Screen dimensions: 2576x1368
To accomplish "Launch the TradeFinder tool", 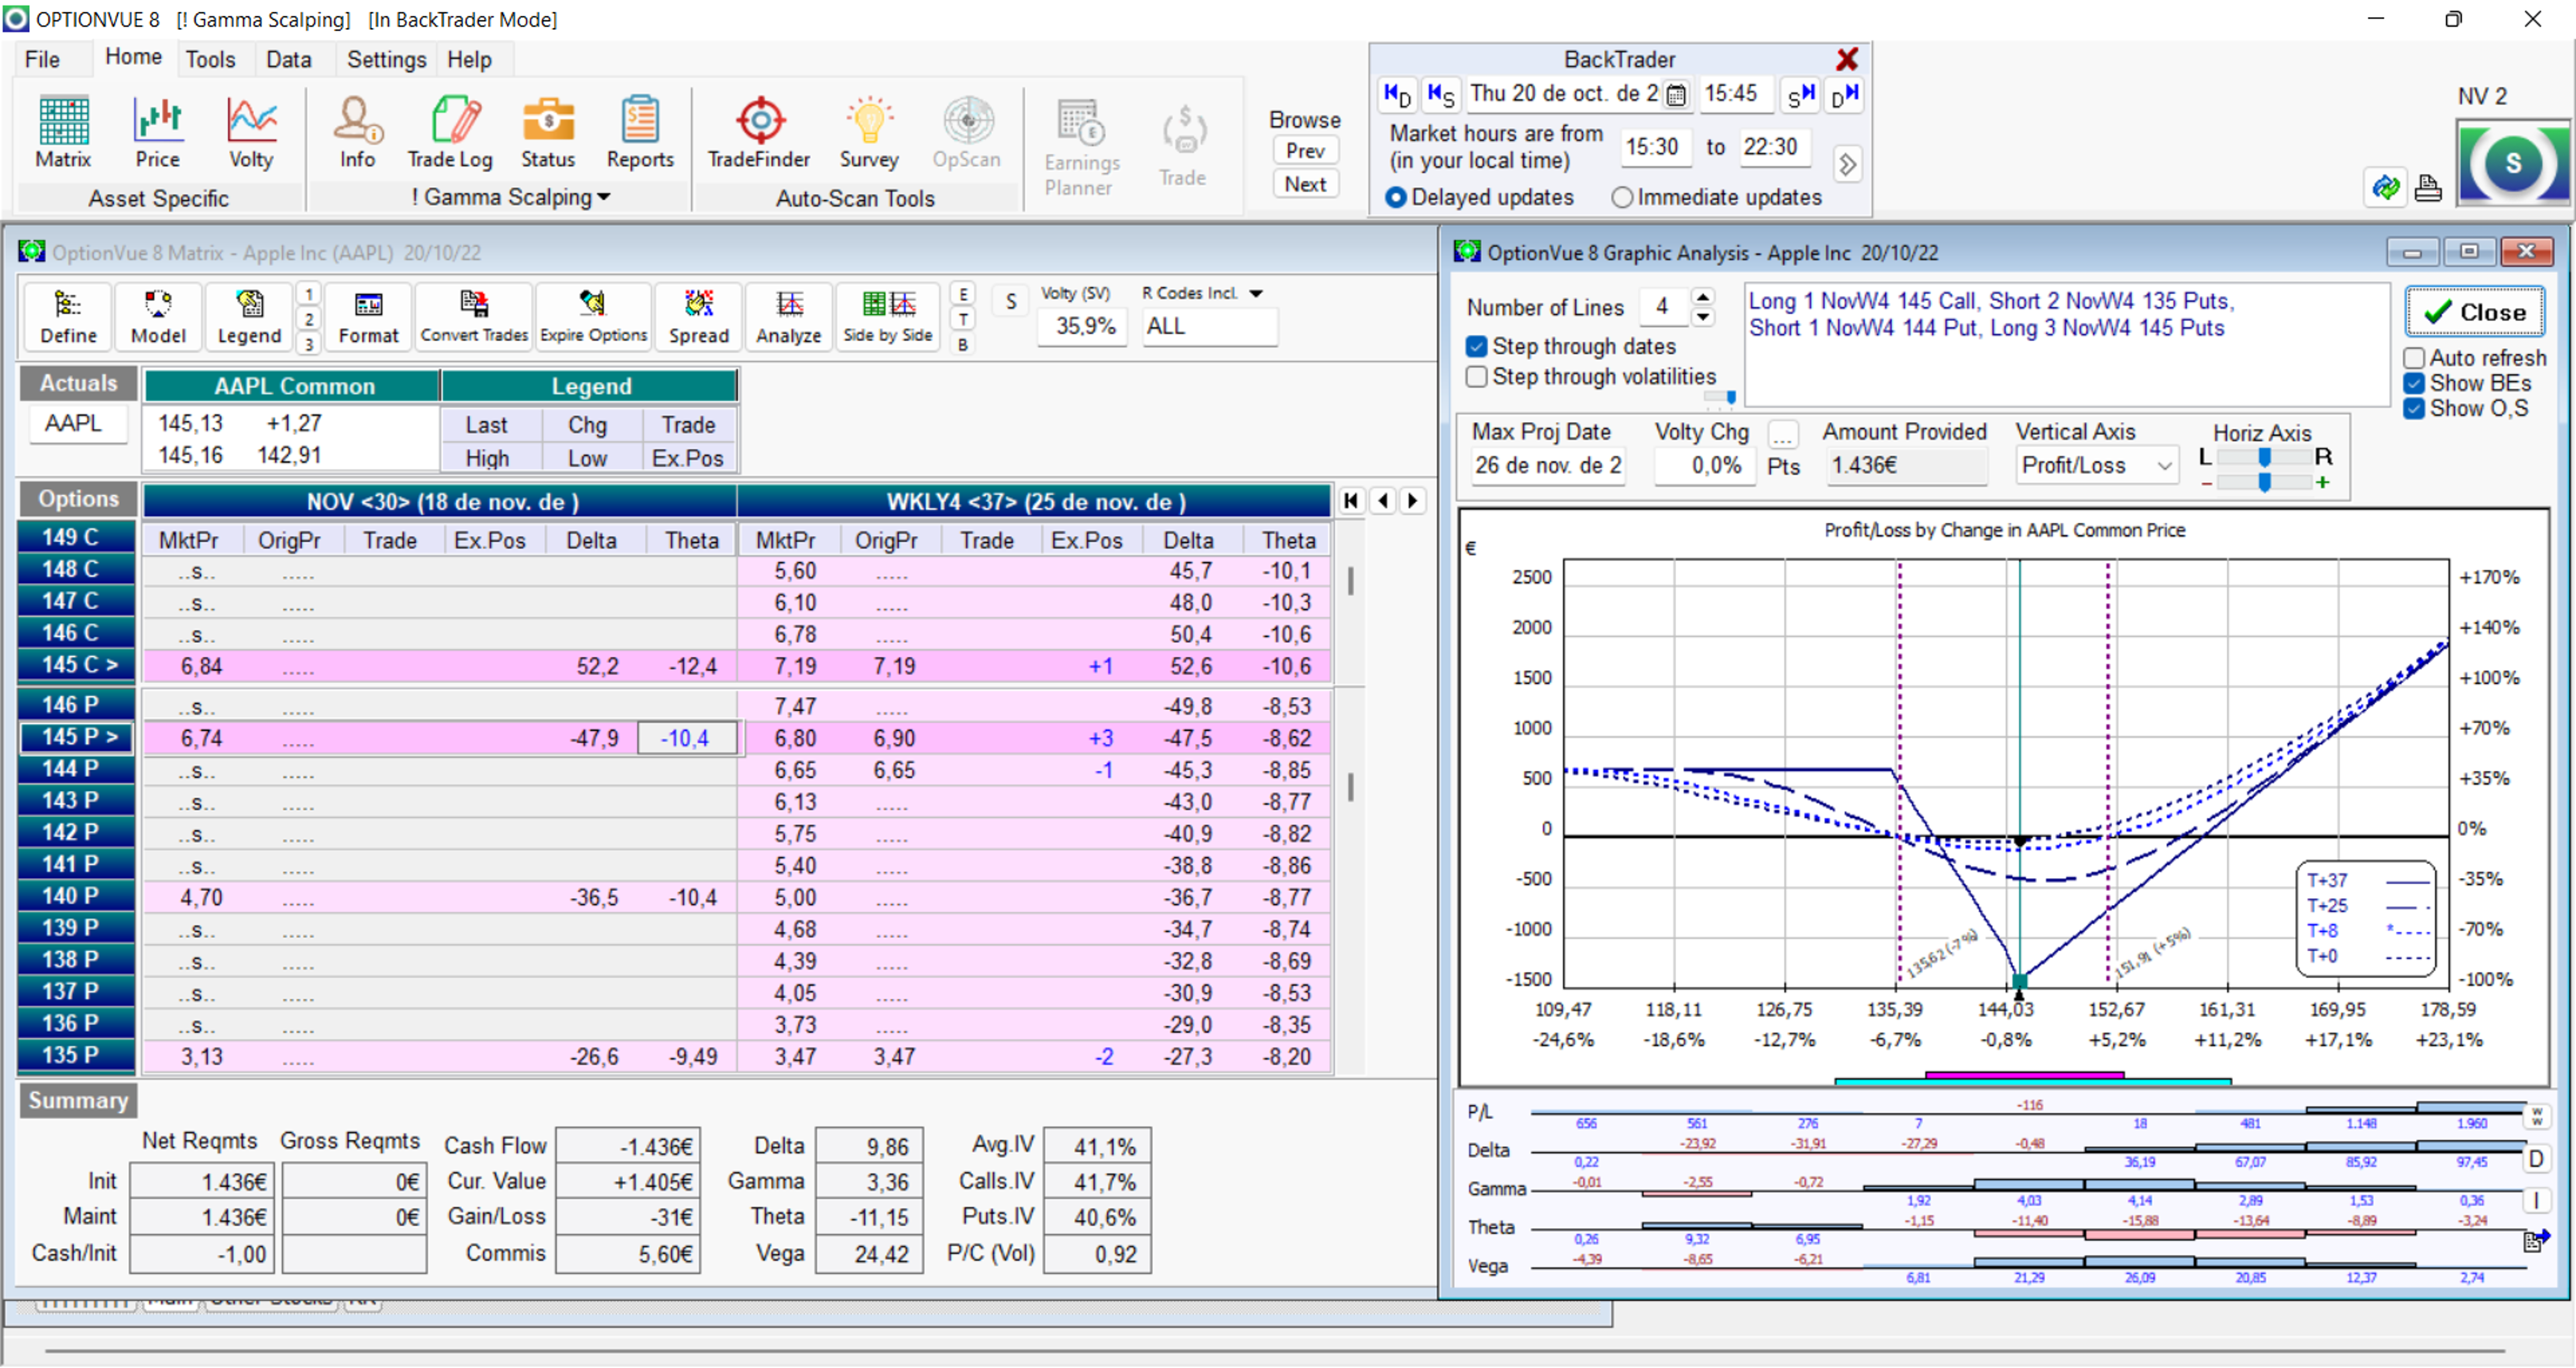I will [759, 133].
